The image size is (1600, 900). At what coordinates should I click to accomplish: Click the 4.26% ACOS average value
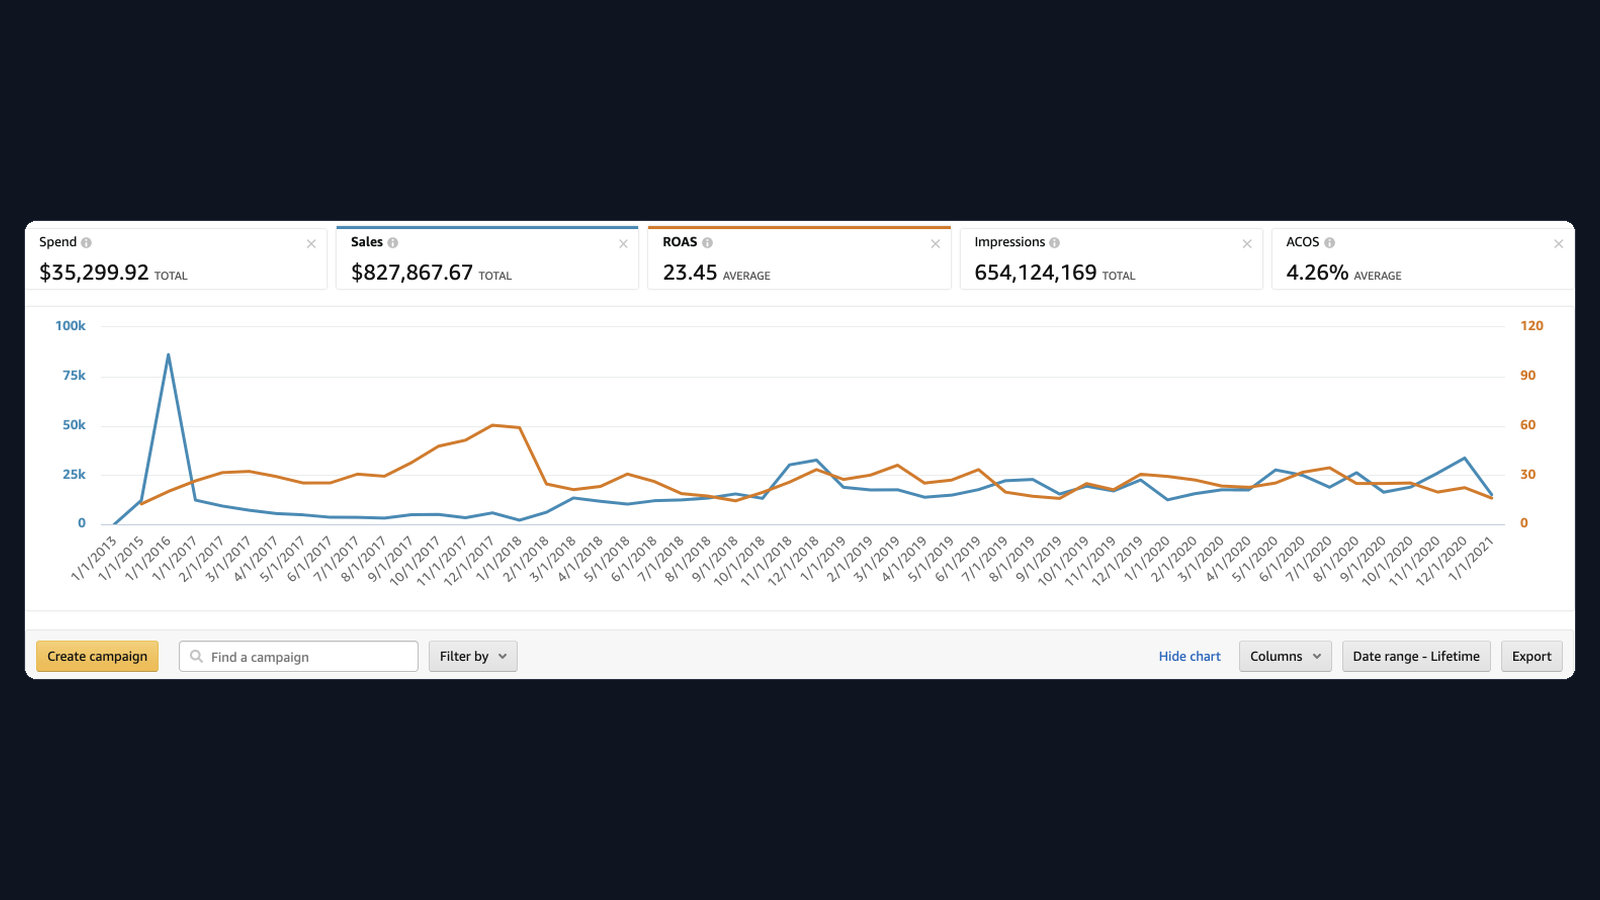1317,272
